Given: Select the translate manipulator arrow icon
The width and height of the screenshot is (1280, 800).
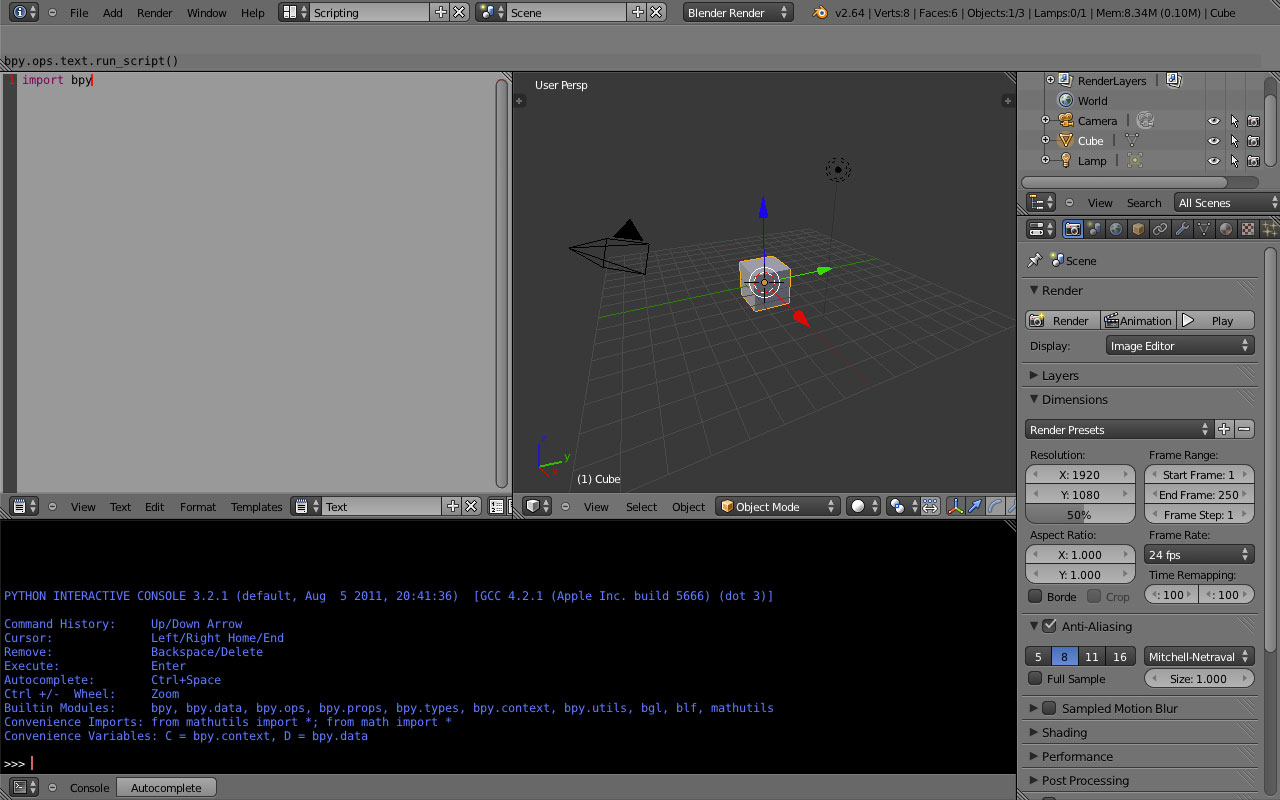Looking at the screenshot, I should tap(974, 507).
